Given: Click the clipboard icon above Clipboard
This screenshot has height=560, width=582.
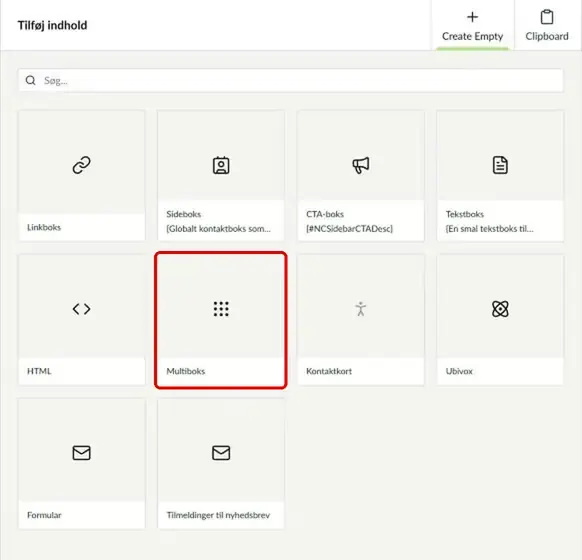Looking at the screenshot, I should point(547,17).
